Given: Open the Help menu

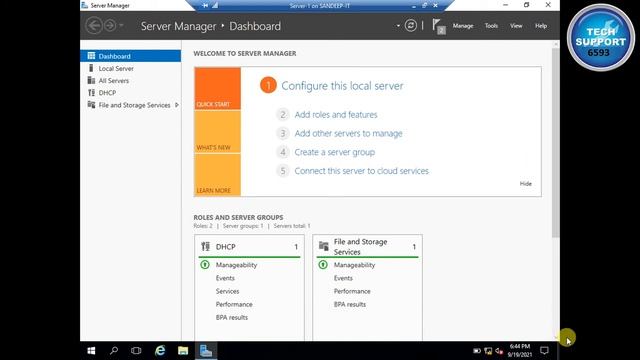Looking at the screenshot, I should [x=541, y=26].
